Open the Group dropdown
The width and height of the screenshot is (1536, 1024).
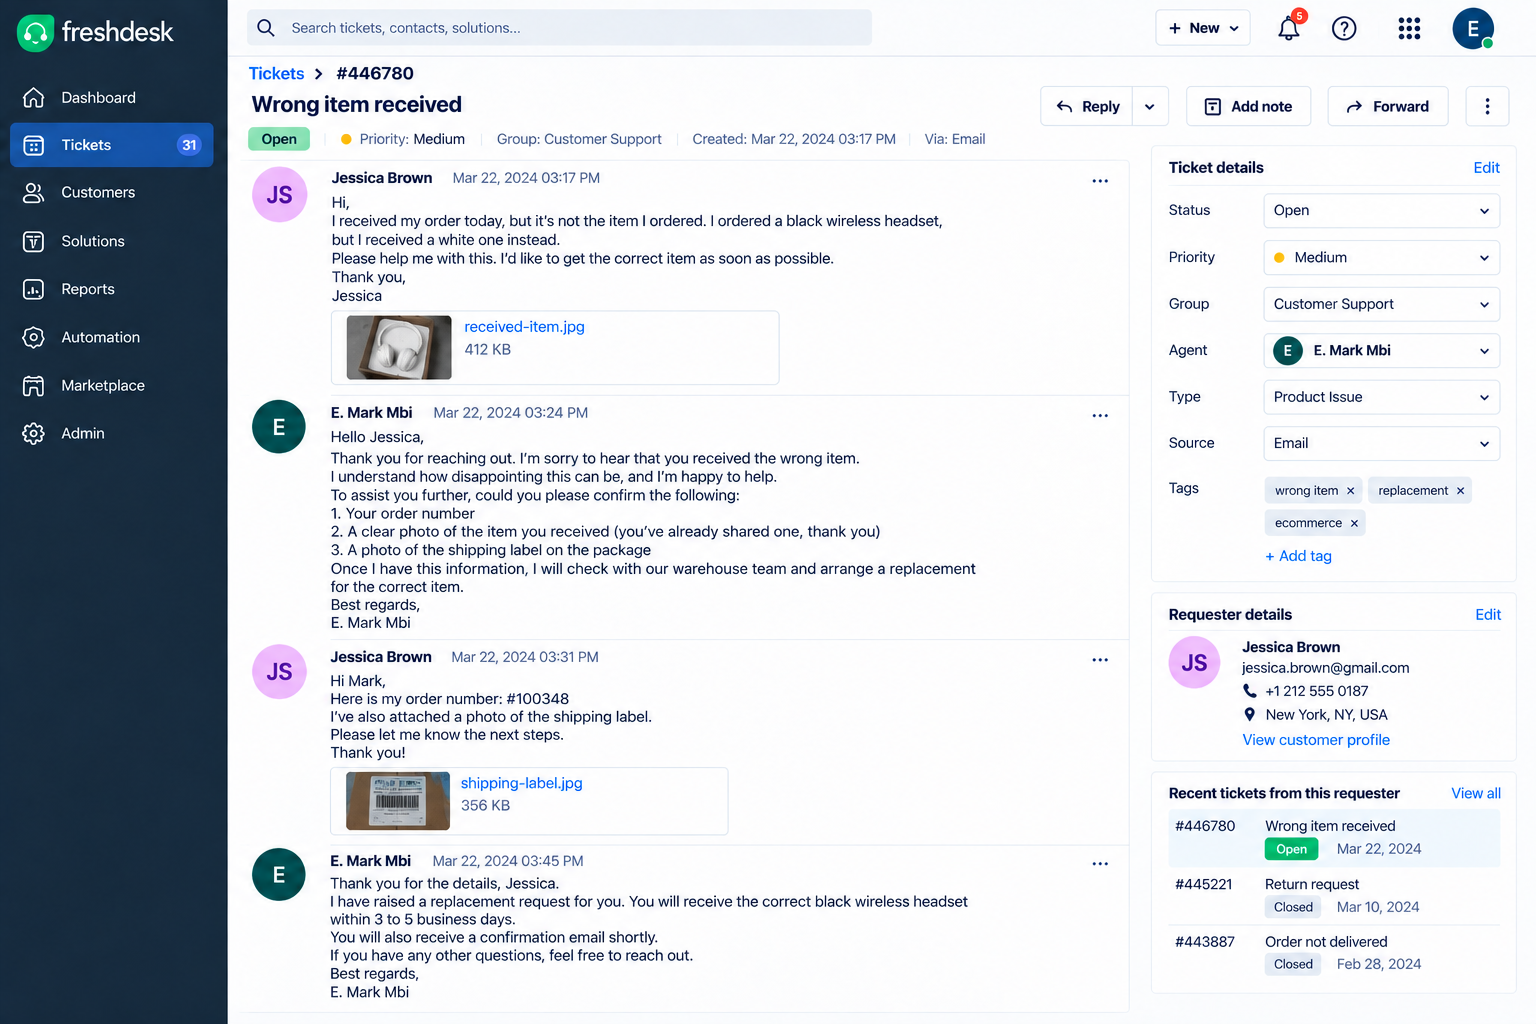click(1381, 304)
